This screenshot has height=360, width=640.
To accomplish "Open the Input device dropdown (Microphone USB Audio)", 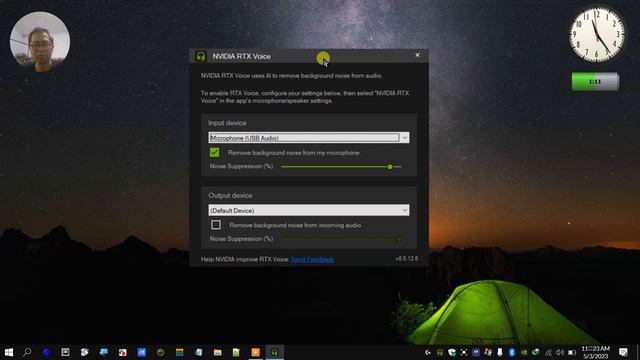I will coord(309,138).
